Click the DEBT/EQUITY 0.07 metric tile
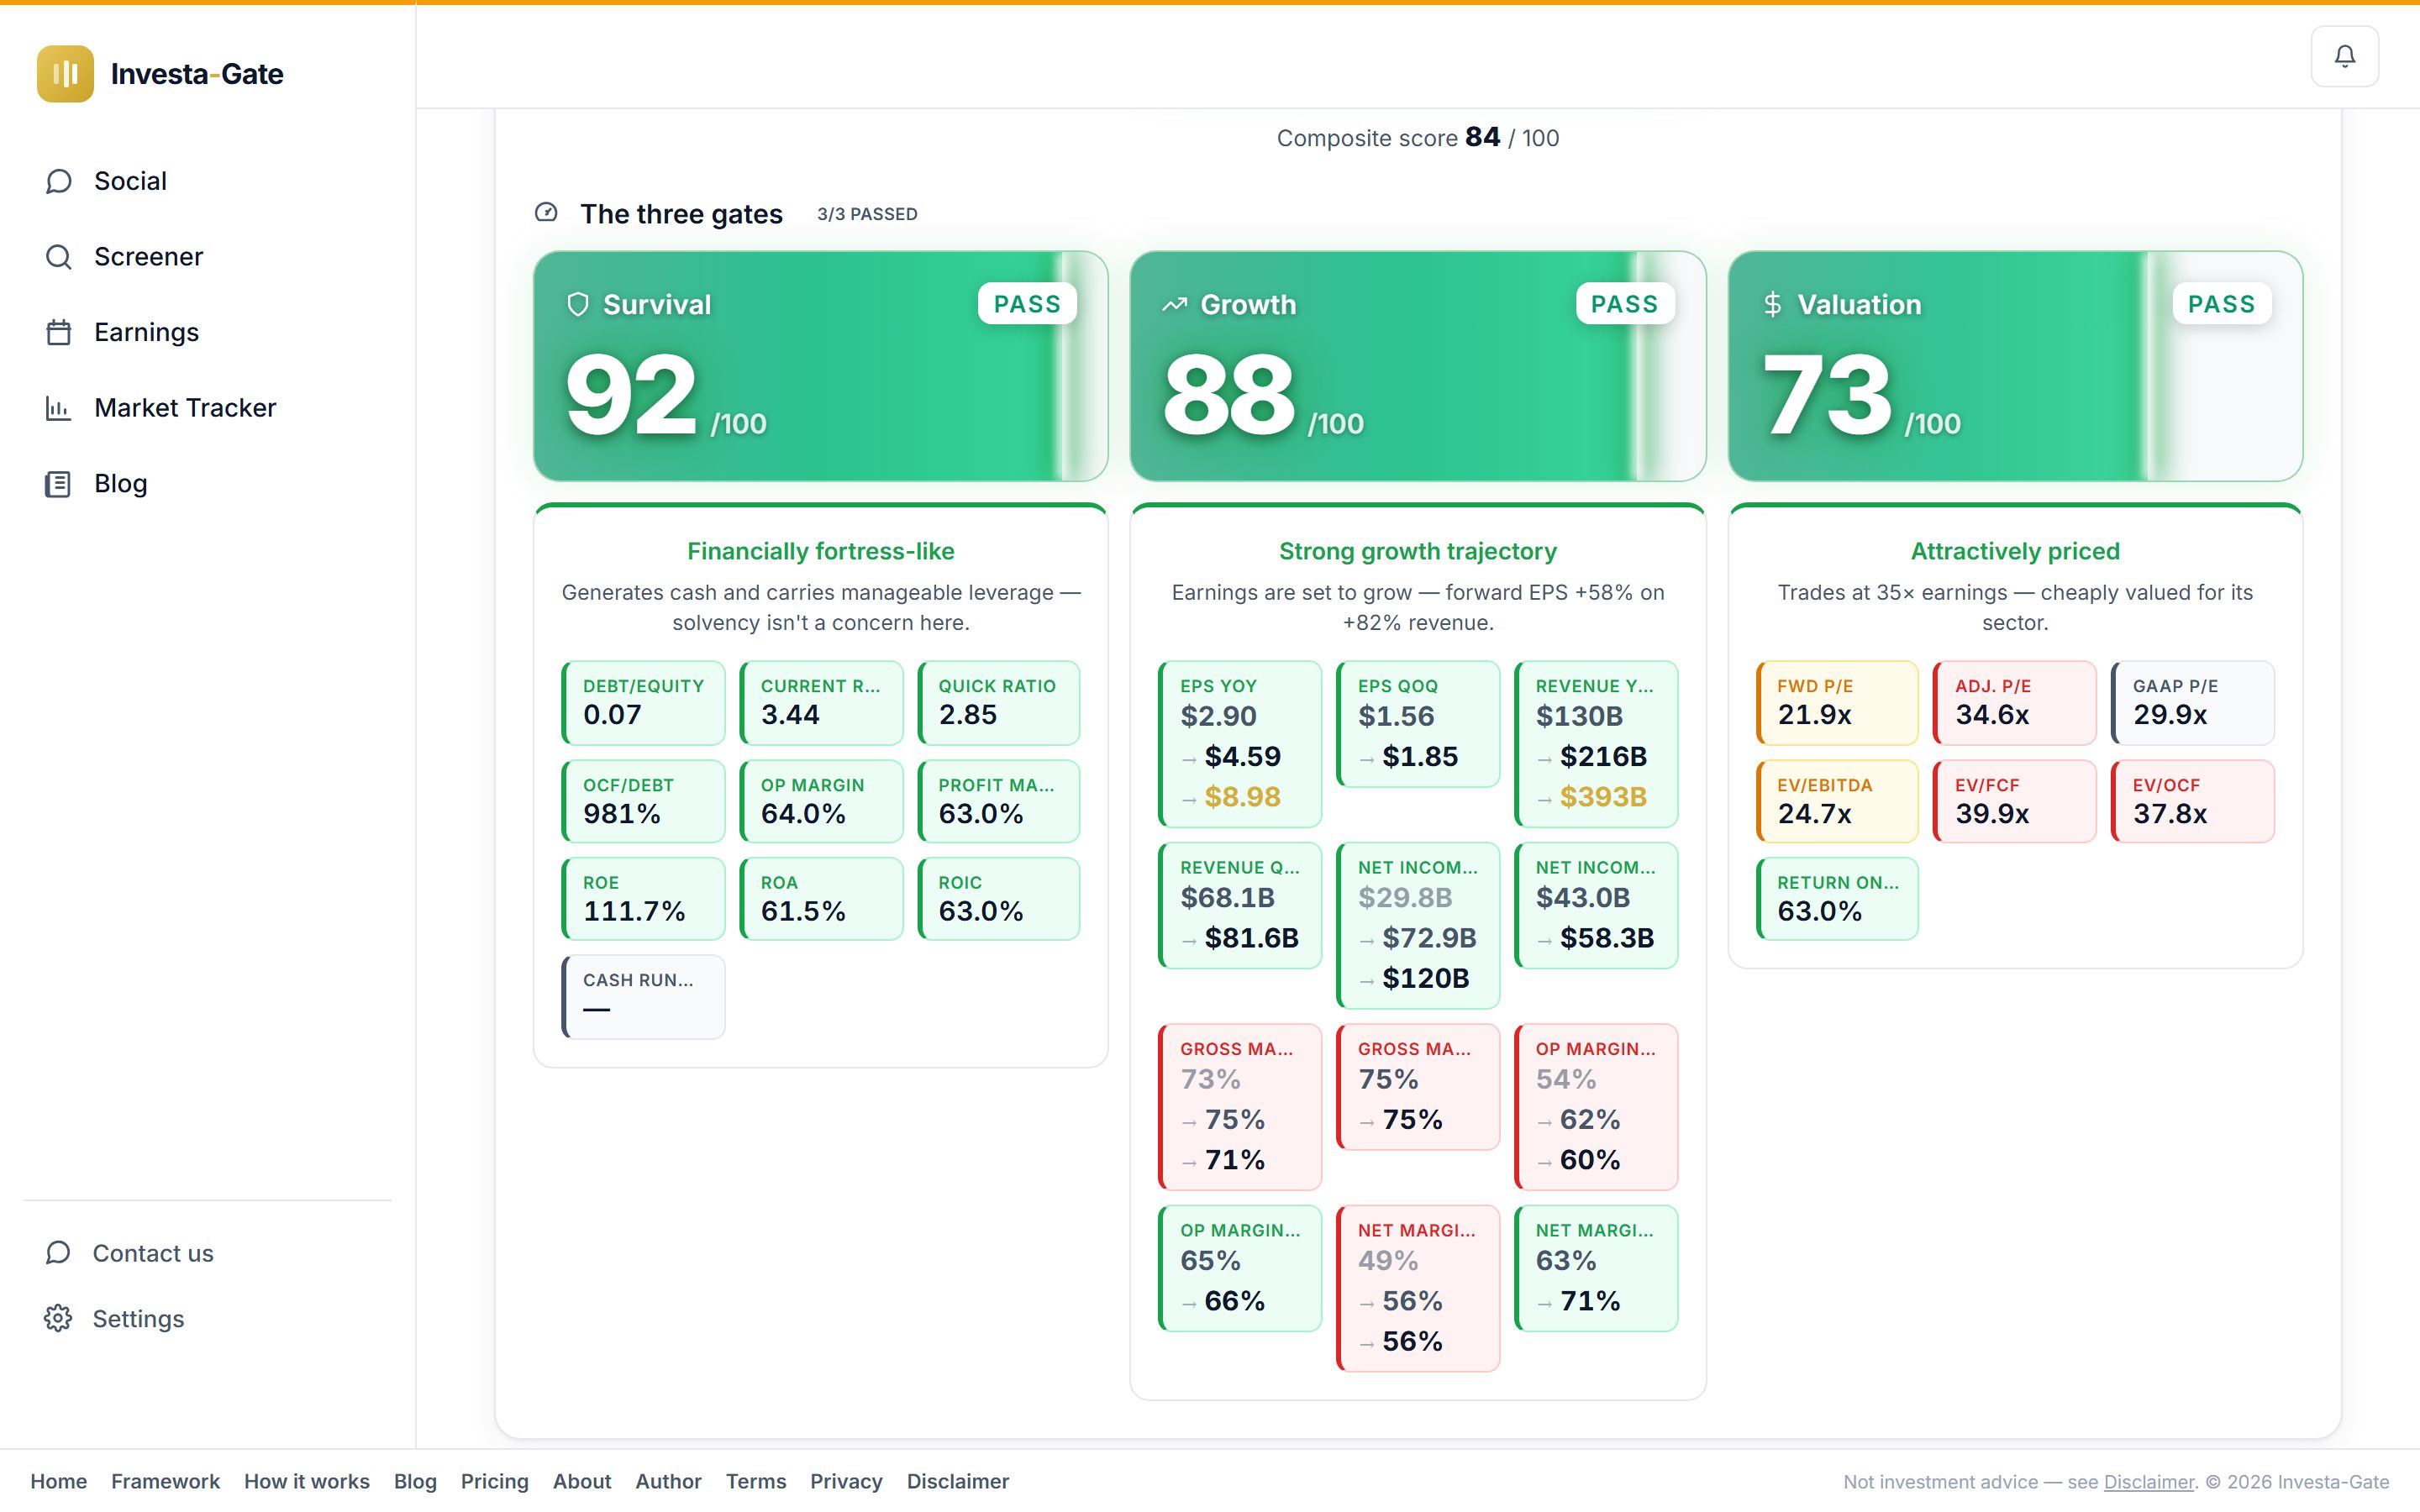 643,702
